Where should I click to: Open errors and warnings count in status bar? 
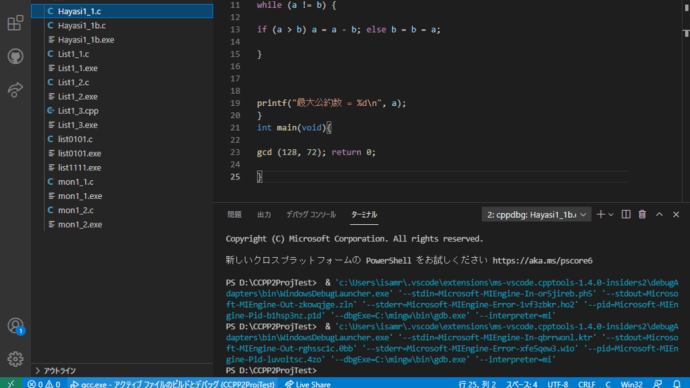(44, 384)
